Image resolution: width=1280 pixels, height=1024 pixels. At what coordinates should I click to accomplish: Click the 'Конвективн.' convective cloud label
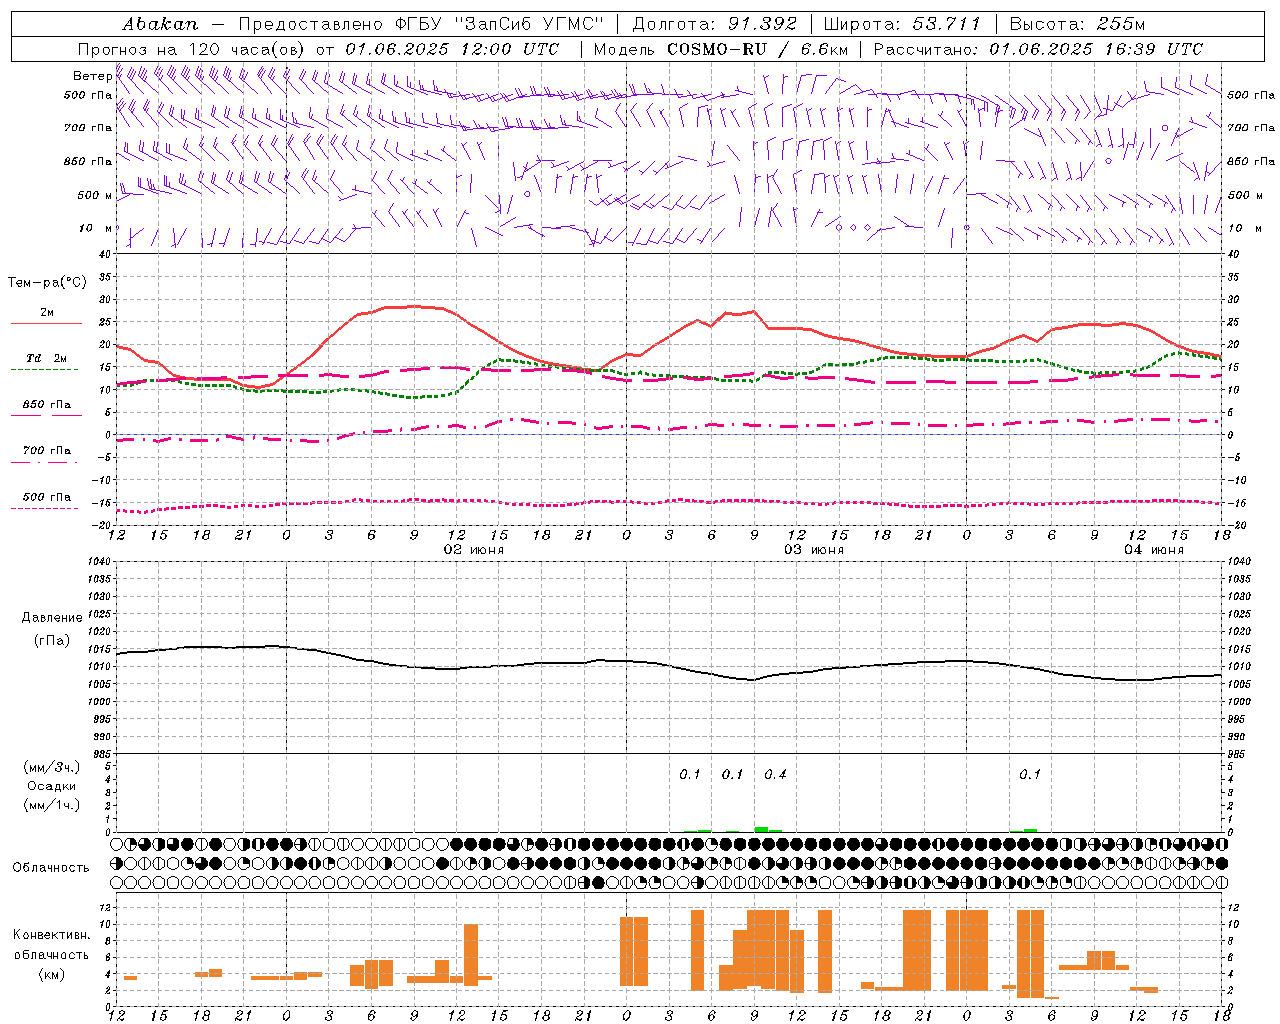(x=52, y=935)
